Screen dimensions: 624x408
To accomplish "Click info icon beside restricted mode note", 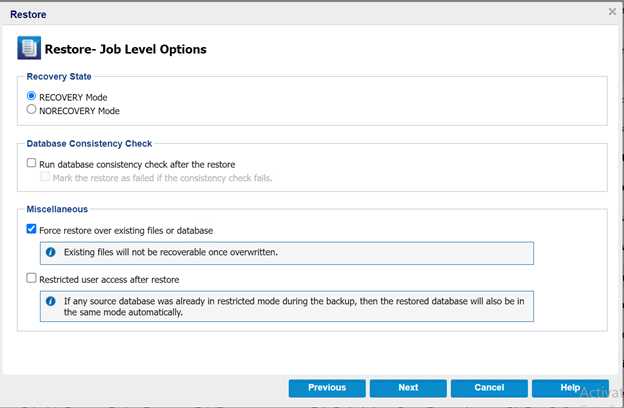I will click(50, 299).
